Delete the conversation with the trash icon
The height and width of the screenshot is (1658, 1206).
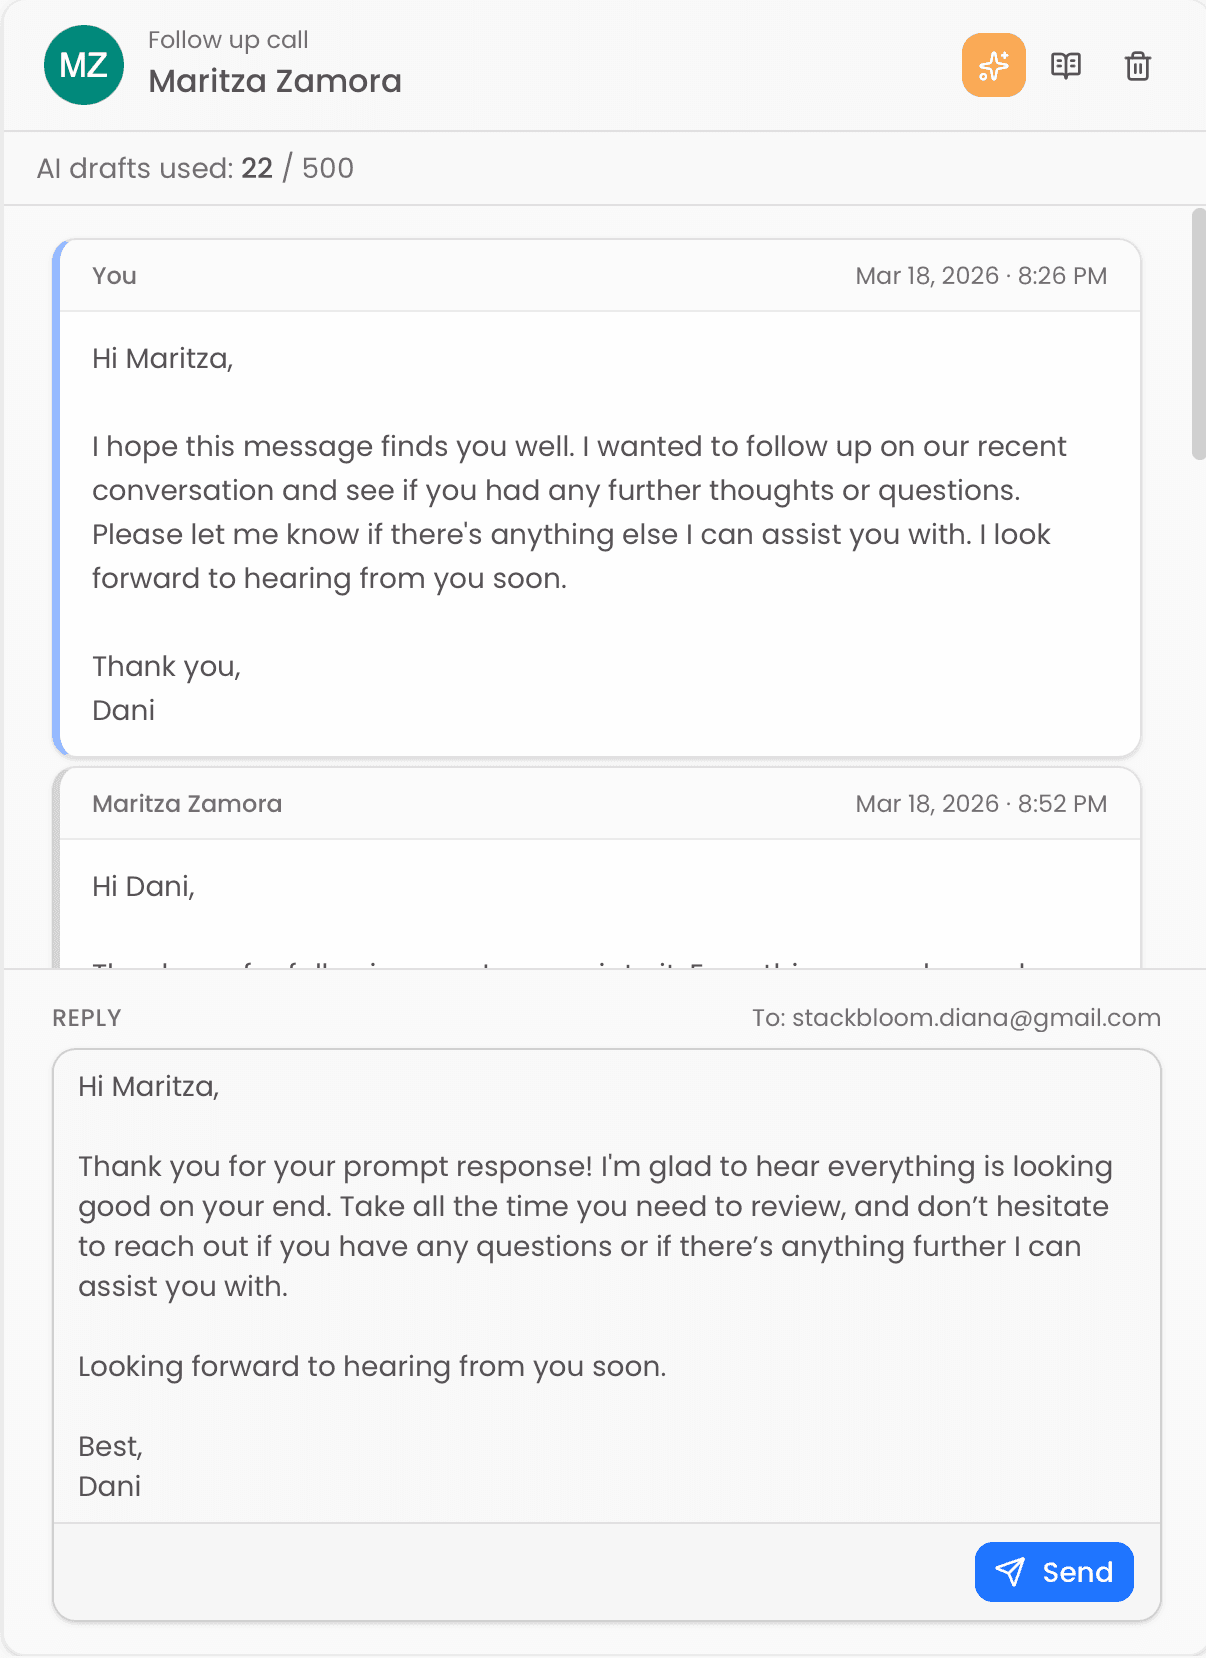pos(1138,65)
